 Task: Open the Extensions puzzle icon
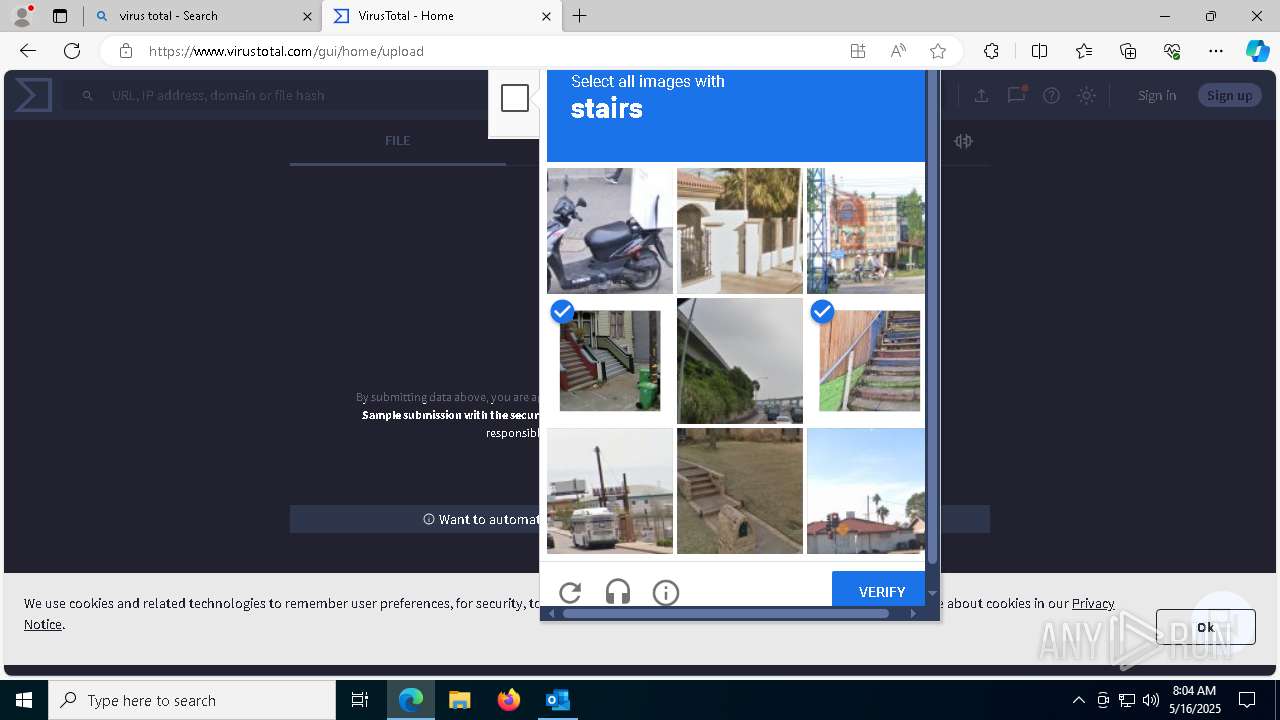click(x=991, y=51)
